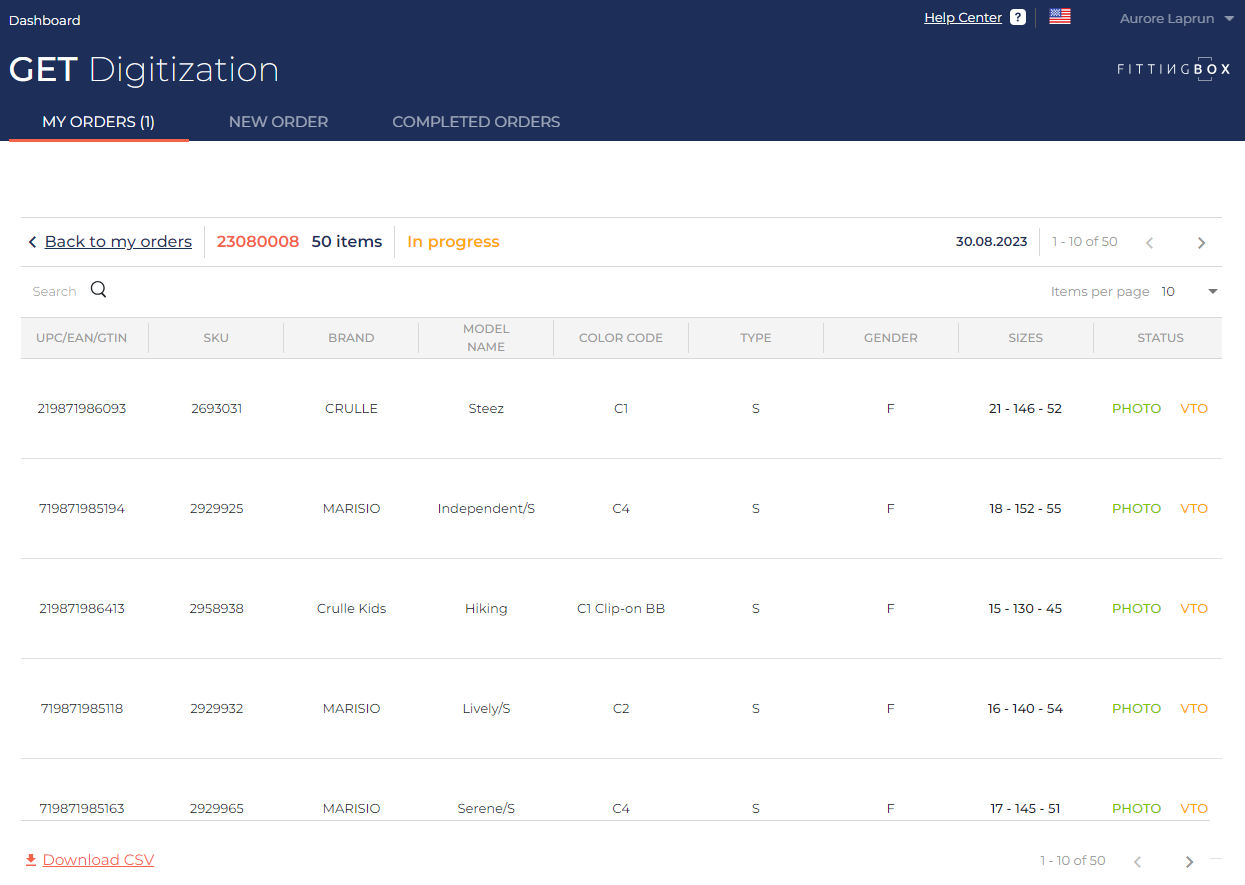Click the search magnifier icon
Image resolution: width=1245 pixels, height=885 pixels.
click(98, 290)
